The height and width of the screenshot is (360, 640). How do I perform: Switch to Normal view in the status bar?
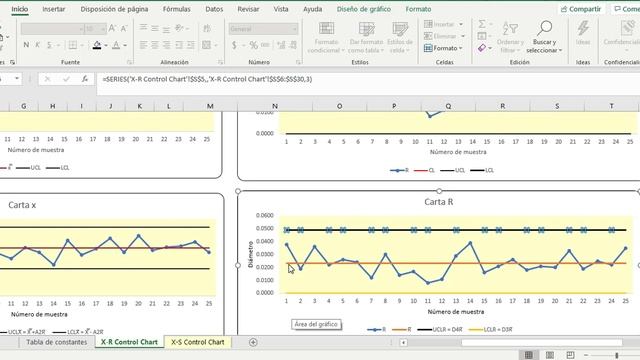[x=529, y=355]
